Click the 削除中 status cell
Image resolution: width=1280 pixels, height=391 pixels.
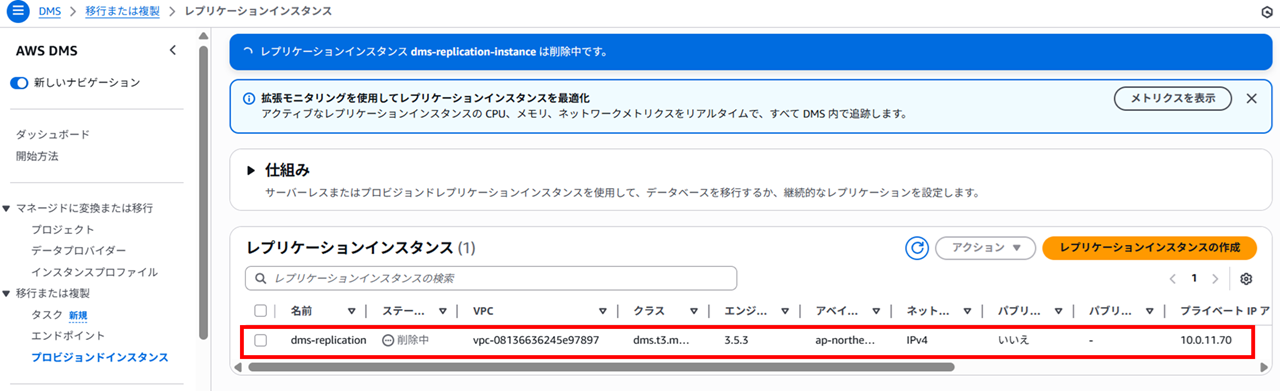coord(405,340)
